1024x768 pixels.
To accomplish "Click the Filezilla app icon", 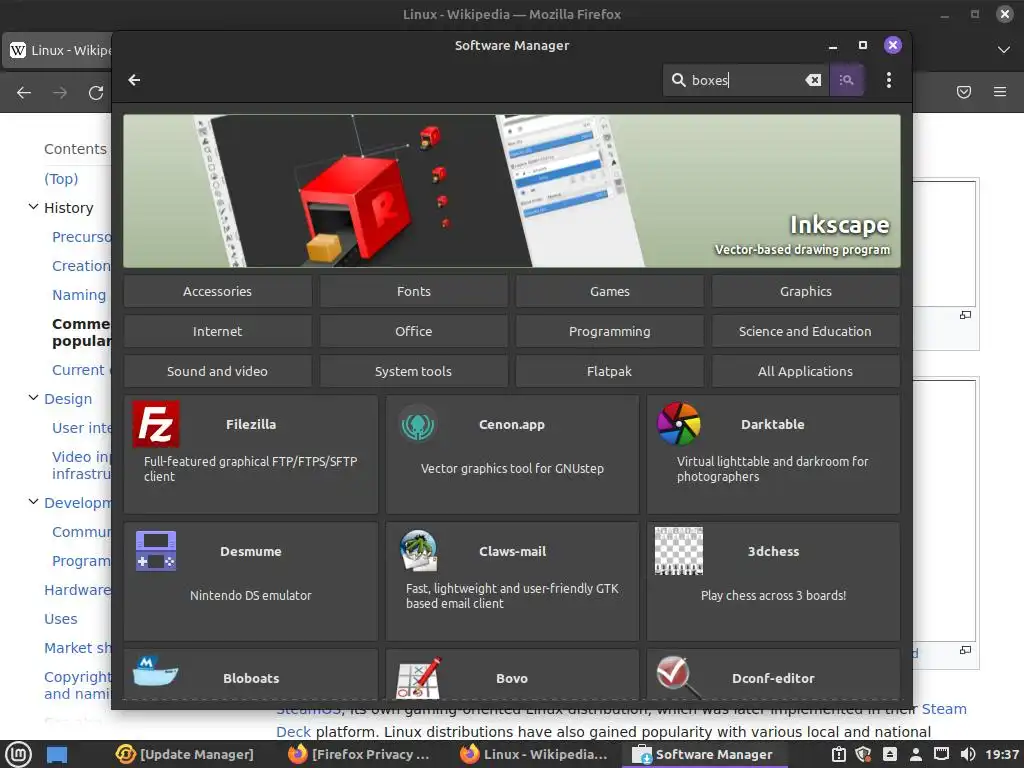I will pyautogui.click(x=156, y=424).
